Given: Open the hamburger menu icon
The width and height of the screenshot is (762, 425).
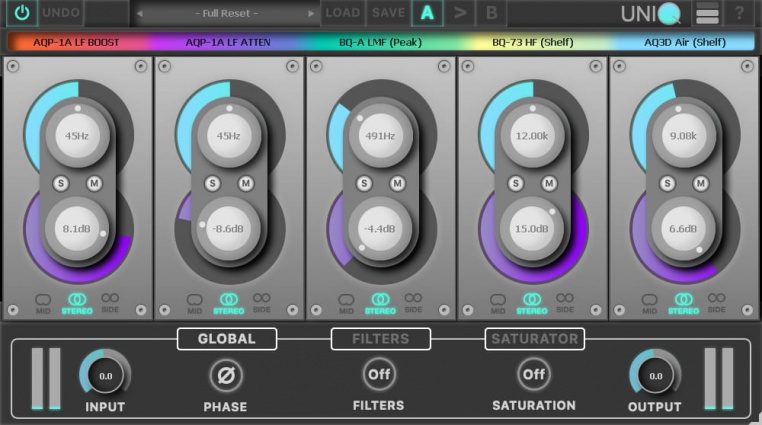Looking at the screenshot, I should tap(708, 14).
